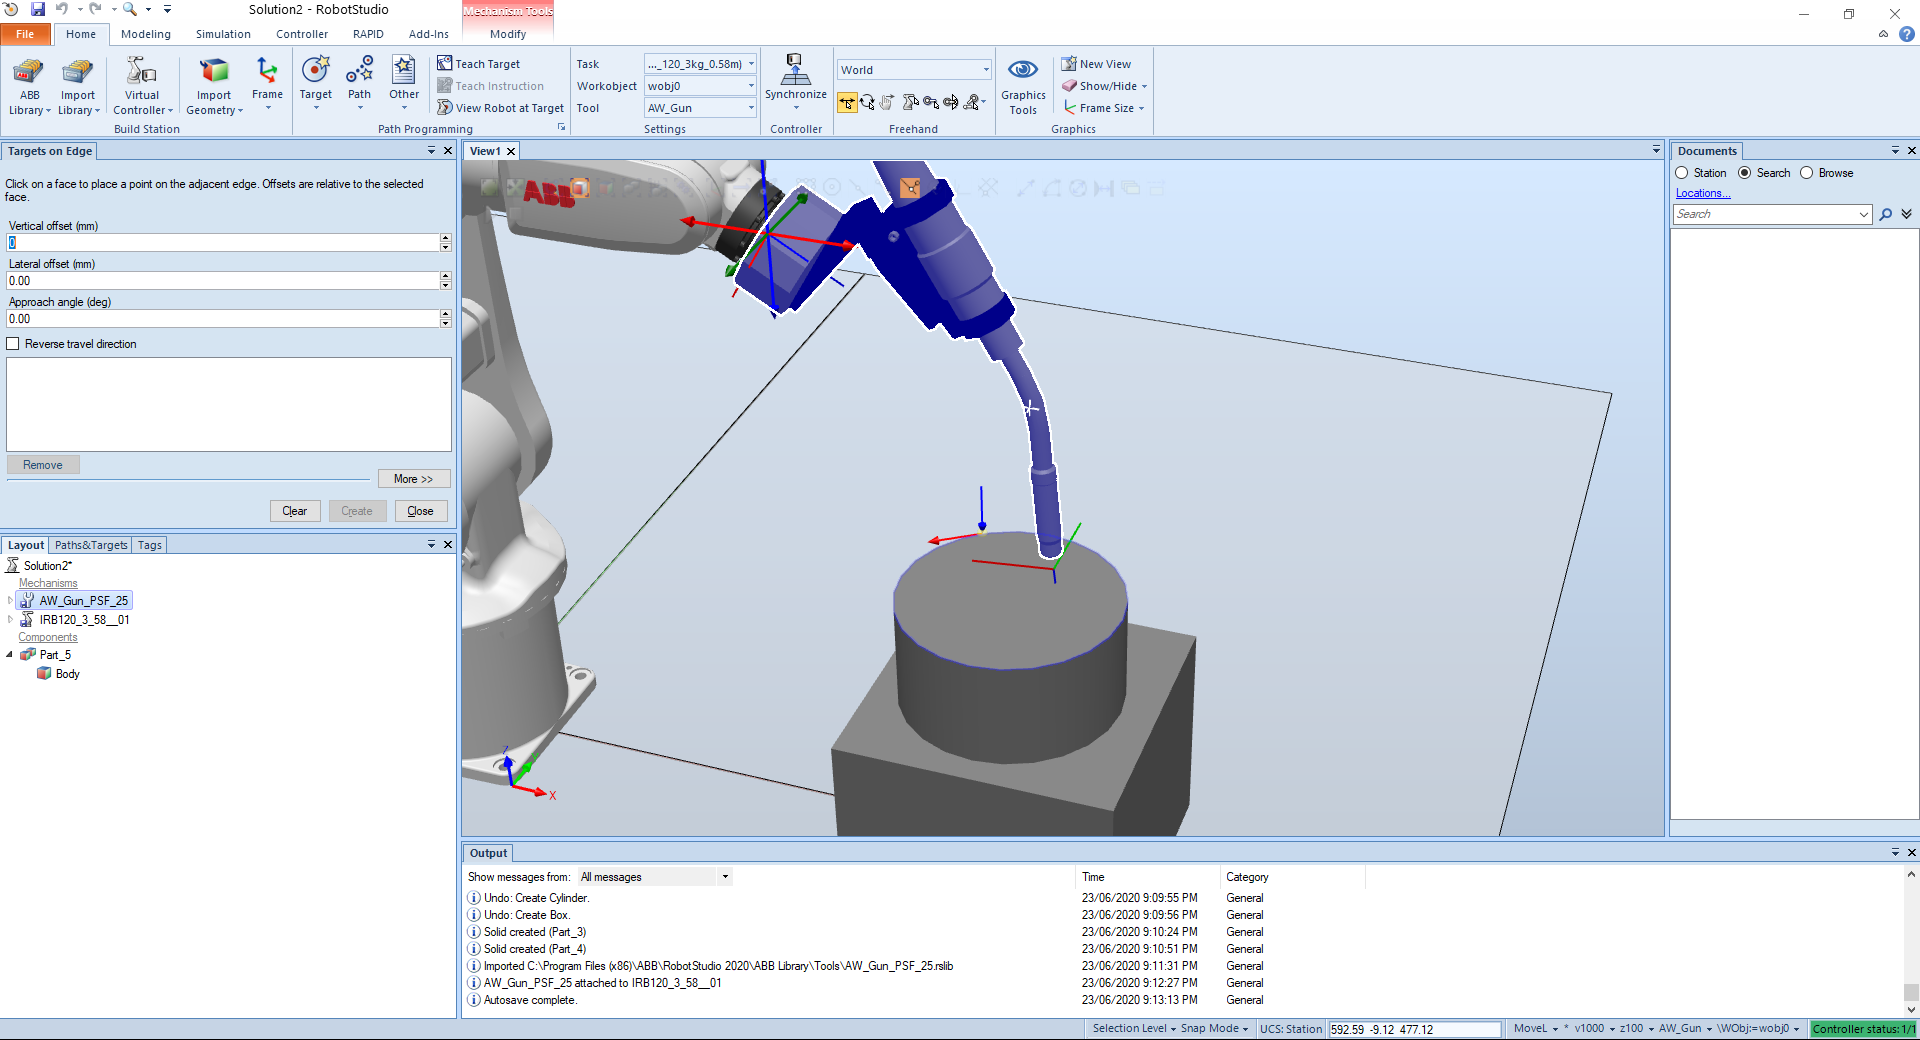Expand the AW_Gun_PSF_25 tree node
1920x1040 pixels.
pyautogui.click(x=10, y=601)
